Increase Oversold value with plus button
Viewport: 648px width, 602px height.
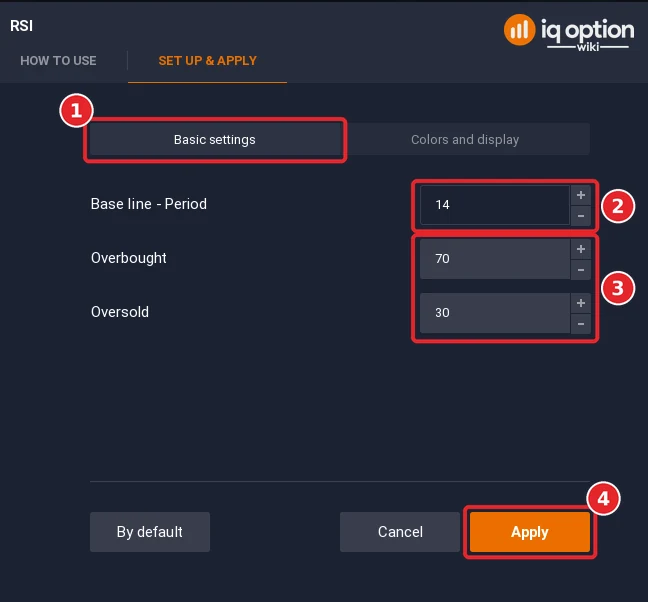(x=581, y=303)
